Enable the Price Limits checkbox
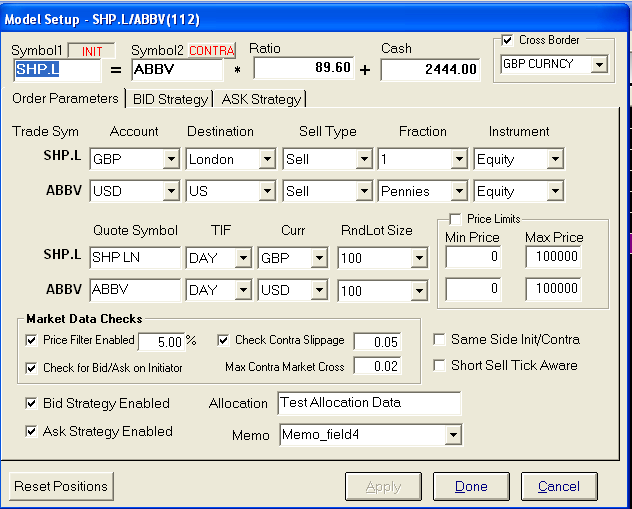The height and width of the screenshot is (509, 632). [x=455, y=219]
